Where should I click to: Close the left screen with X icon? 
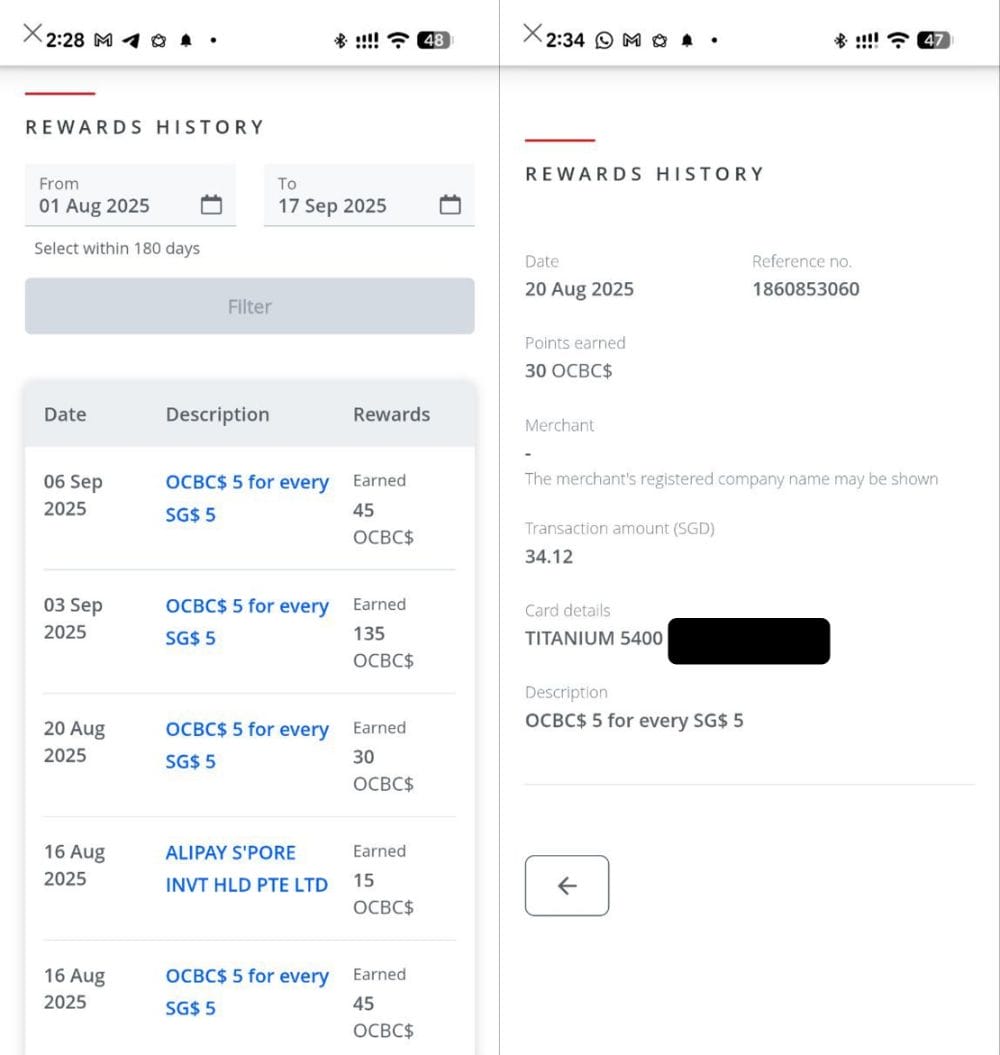tap(32, 34)
